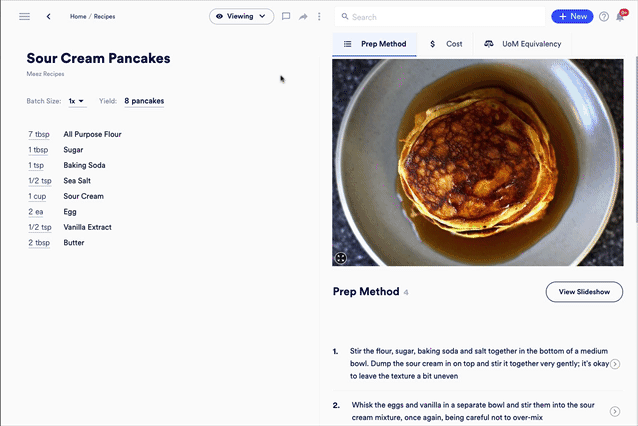
Task: Open the three-dot more options menu
Action: point(319,17)
